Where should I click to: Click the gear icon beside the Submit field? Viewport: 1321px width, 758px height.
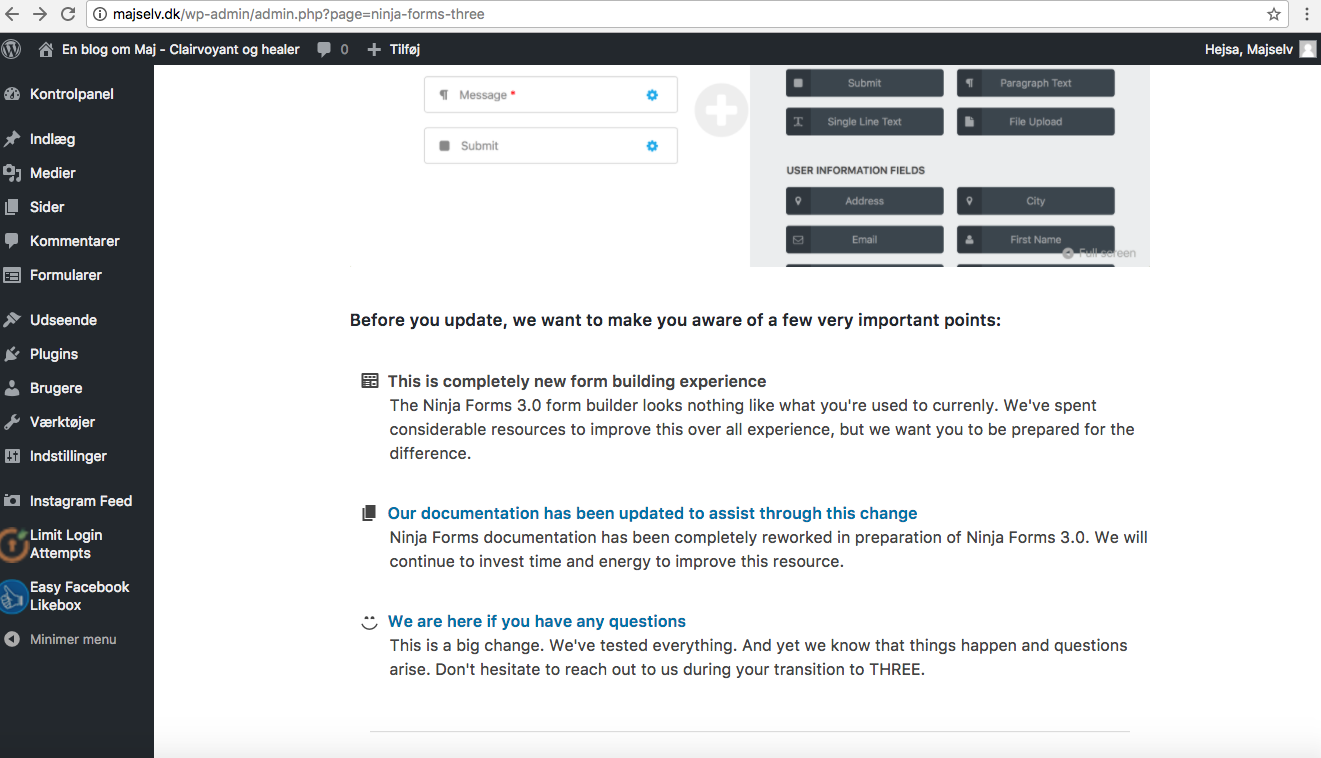[x=652, y=146]
